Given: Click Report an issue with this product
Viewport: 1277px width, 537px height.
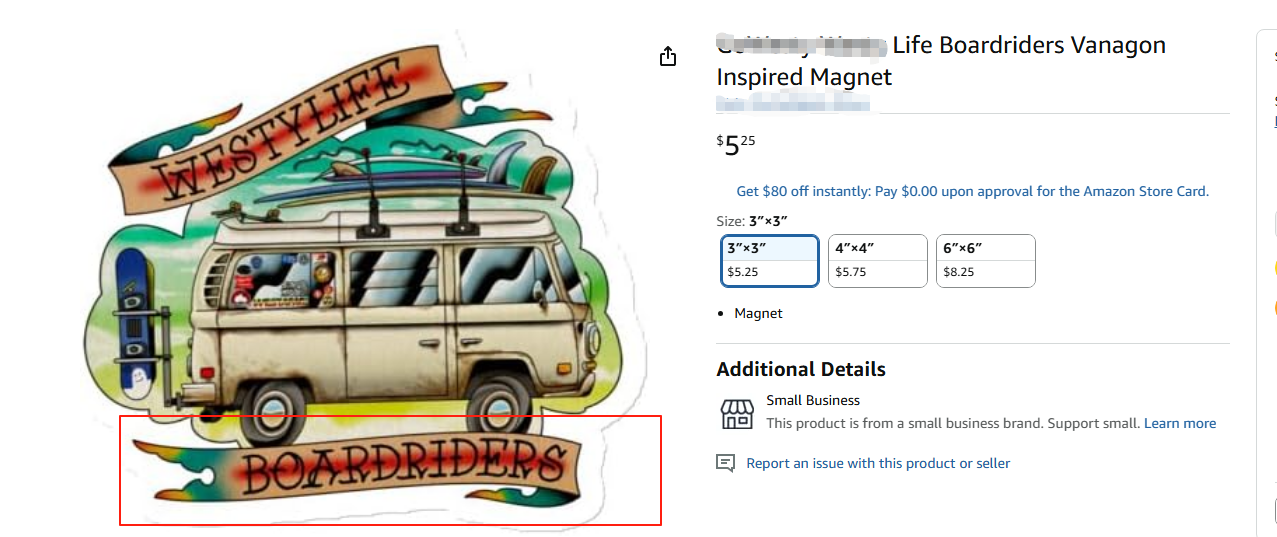Looking at the screenshot, I should (x=878, y=463).
